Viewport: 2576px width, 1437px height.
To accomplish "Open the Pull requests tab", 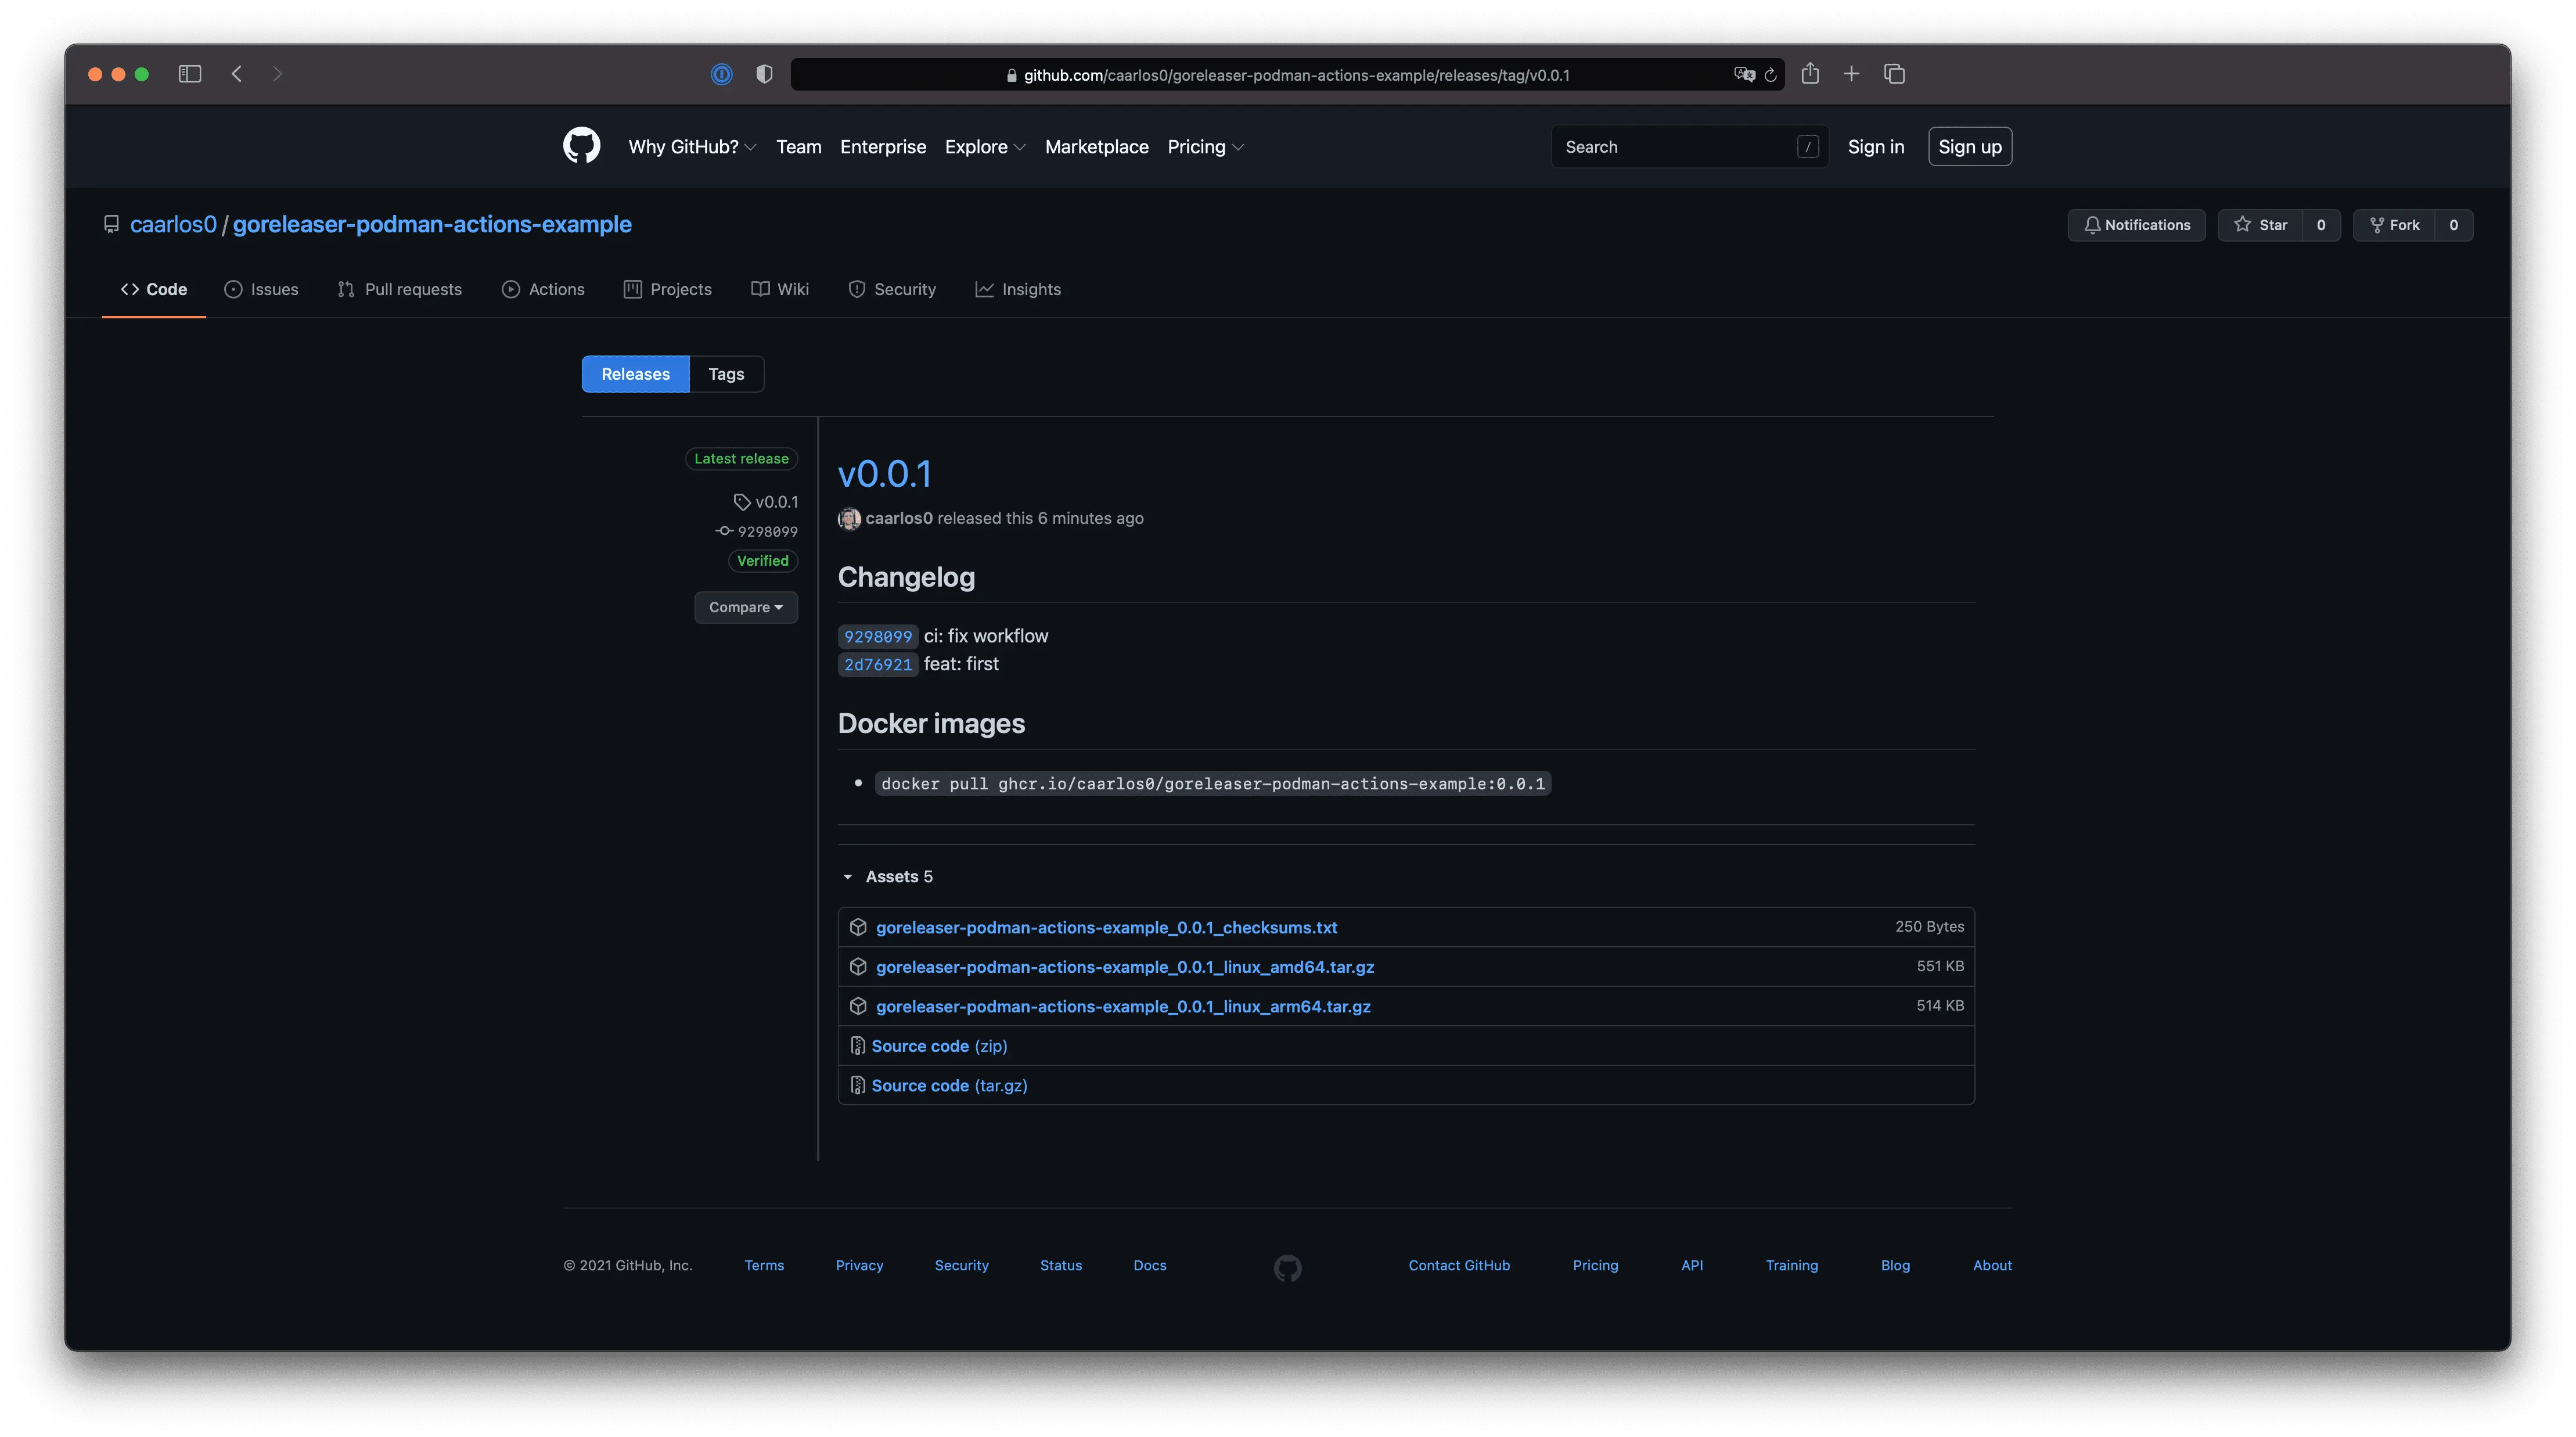I will (400, 289).
